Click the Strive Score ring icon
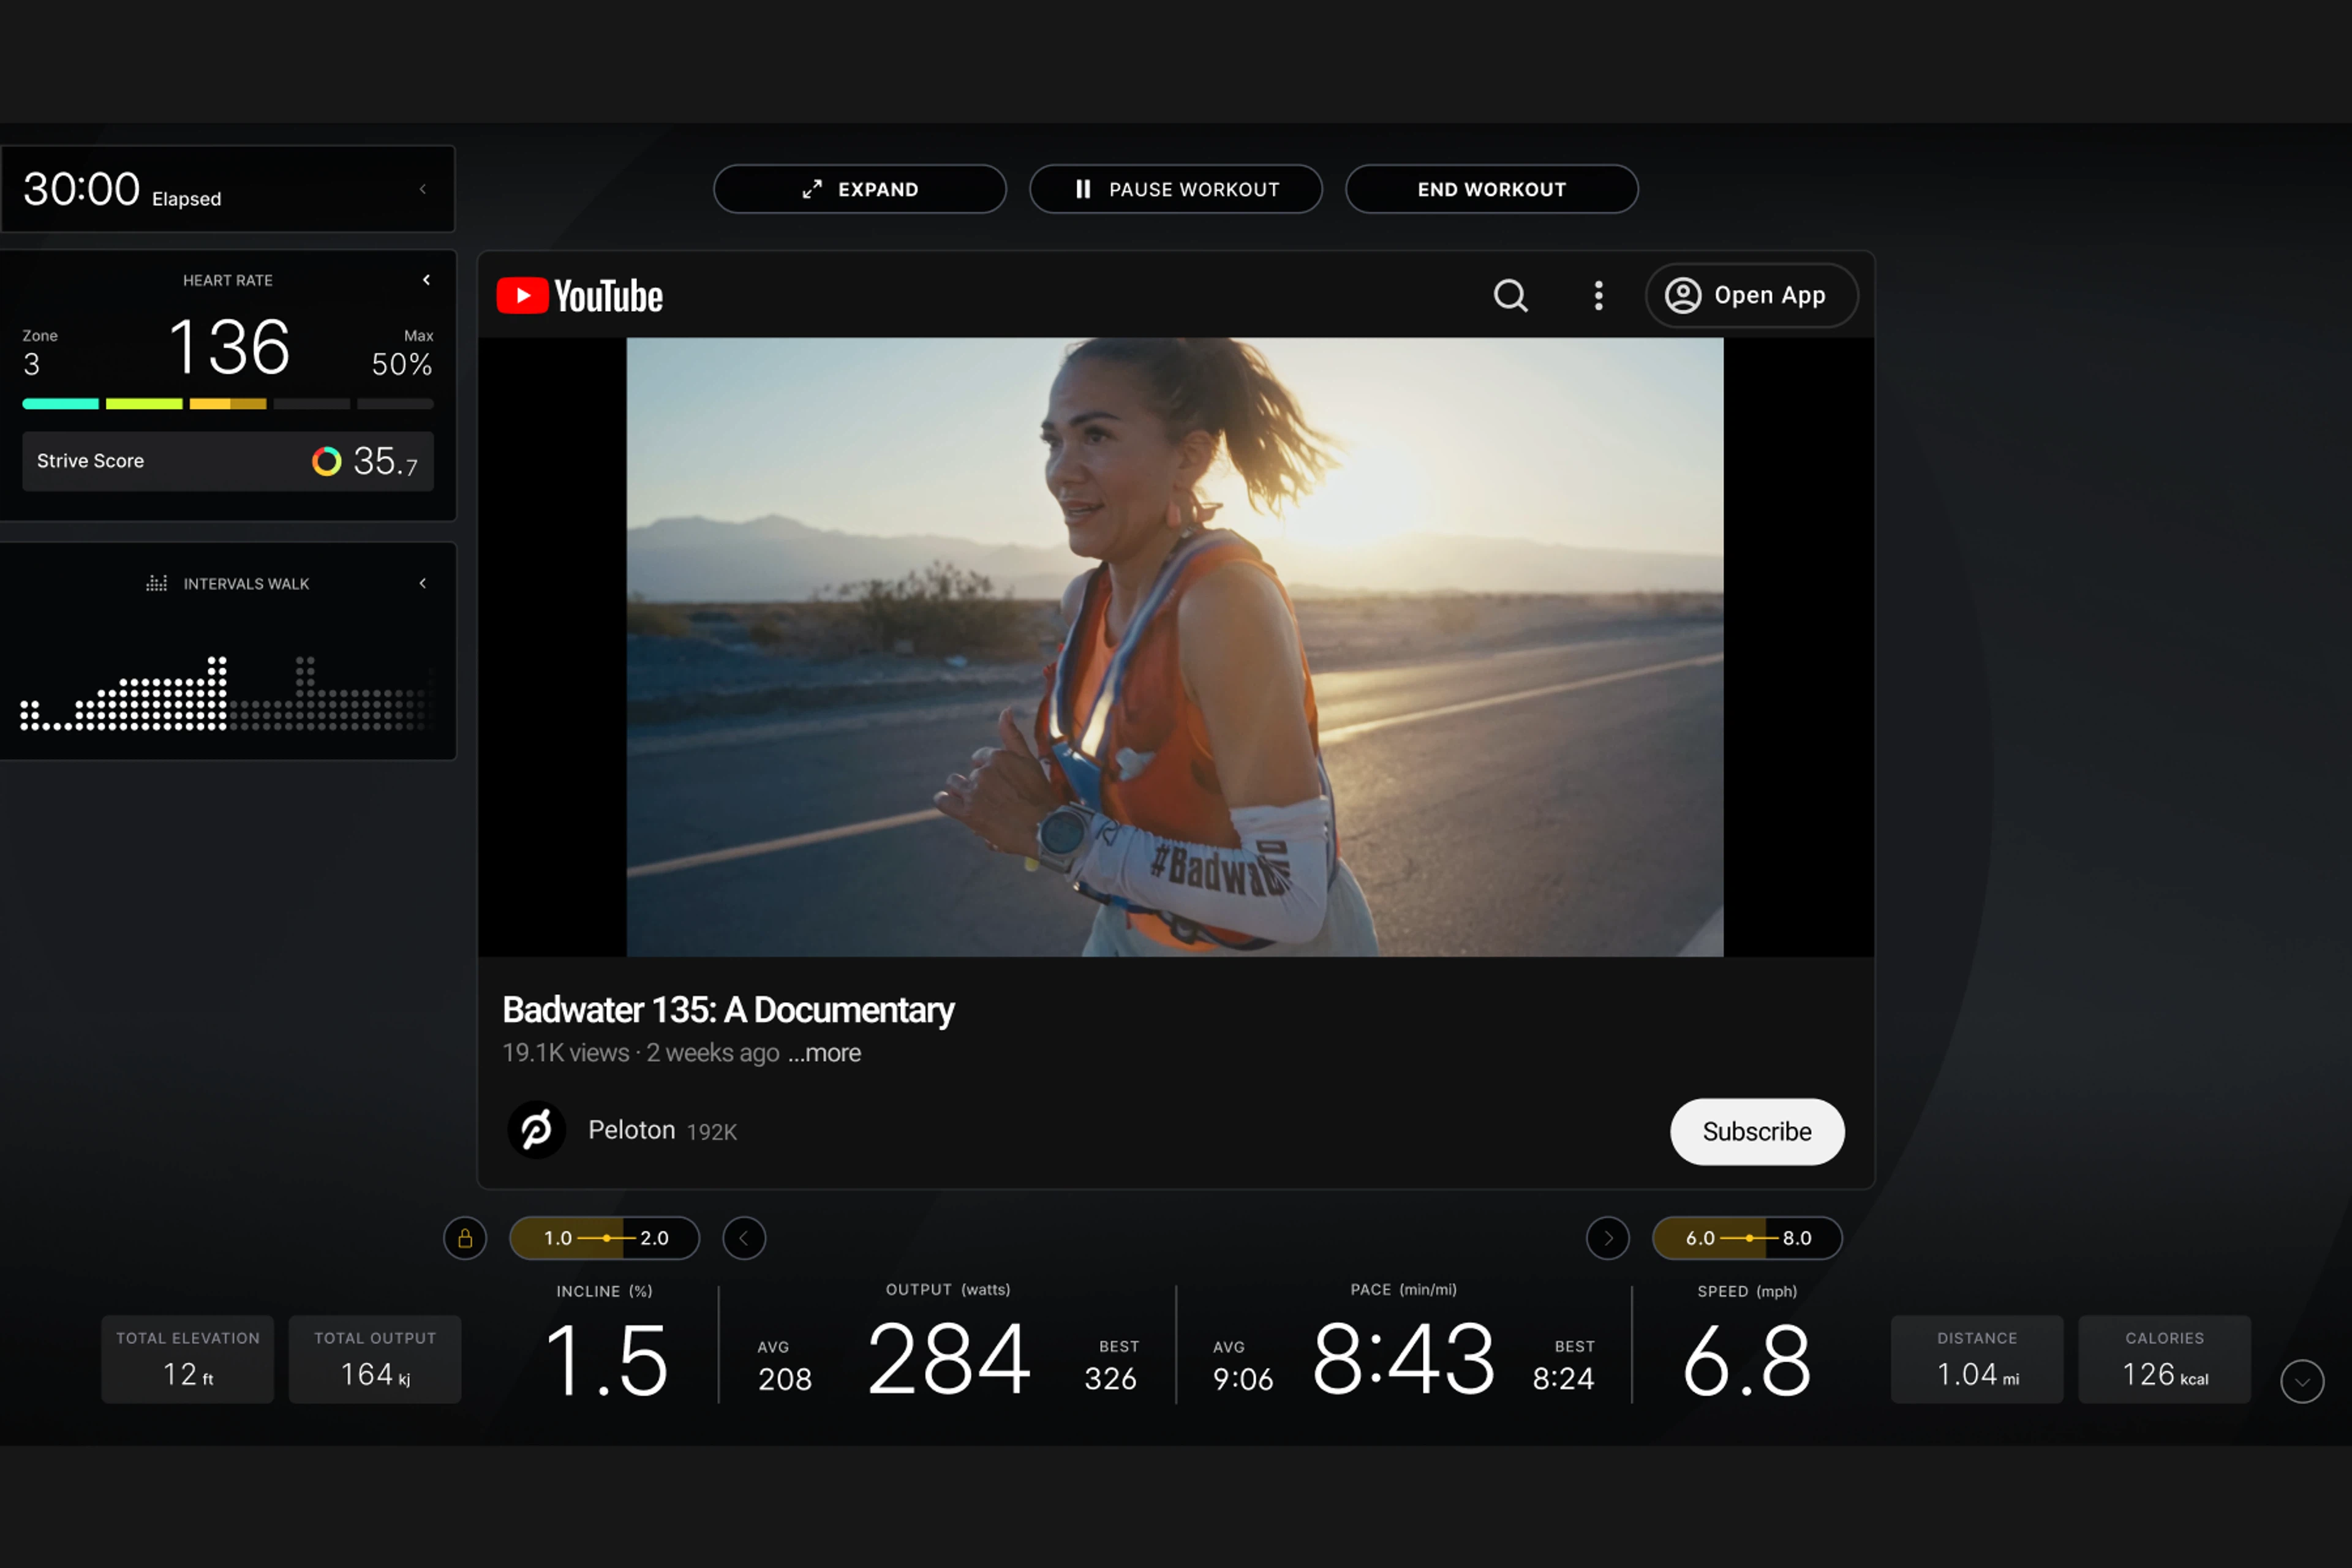 (326, 461)
